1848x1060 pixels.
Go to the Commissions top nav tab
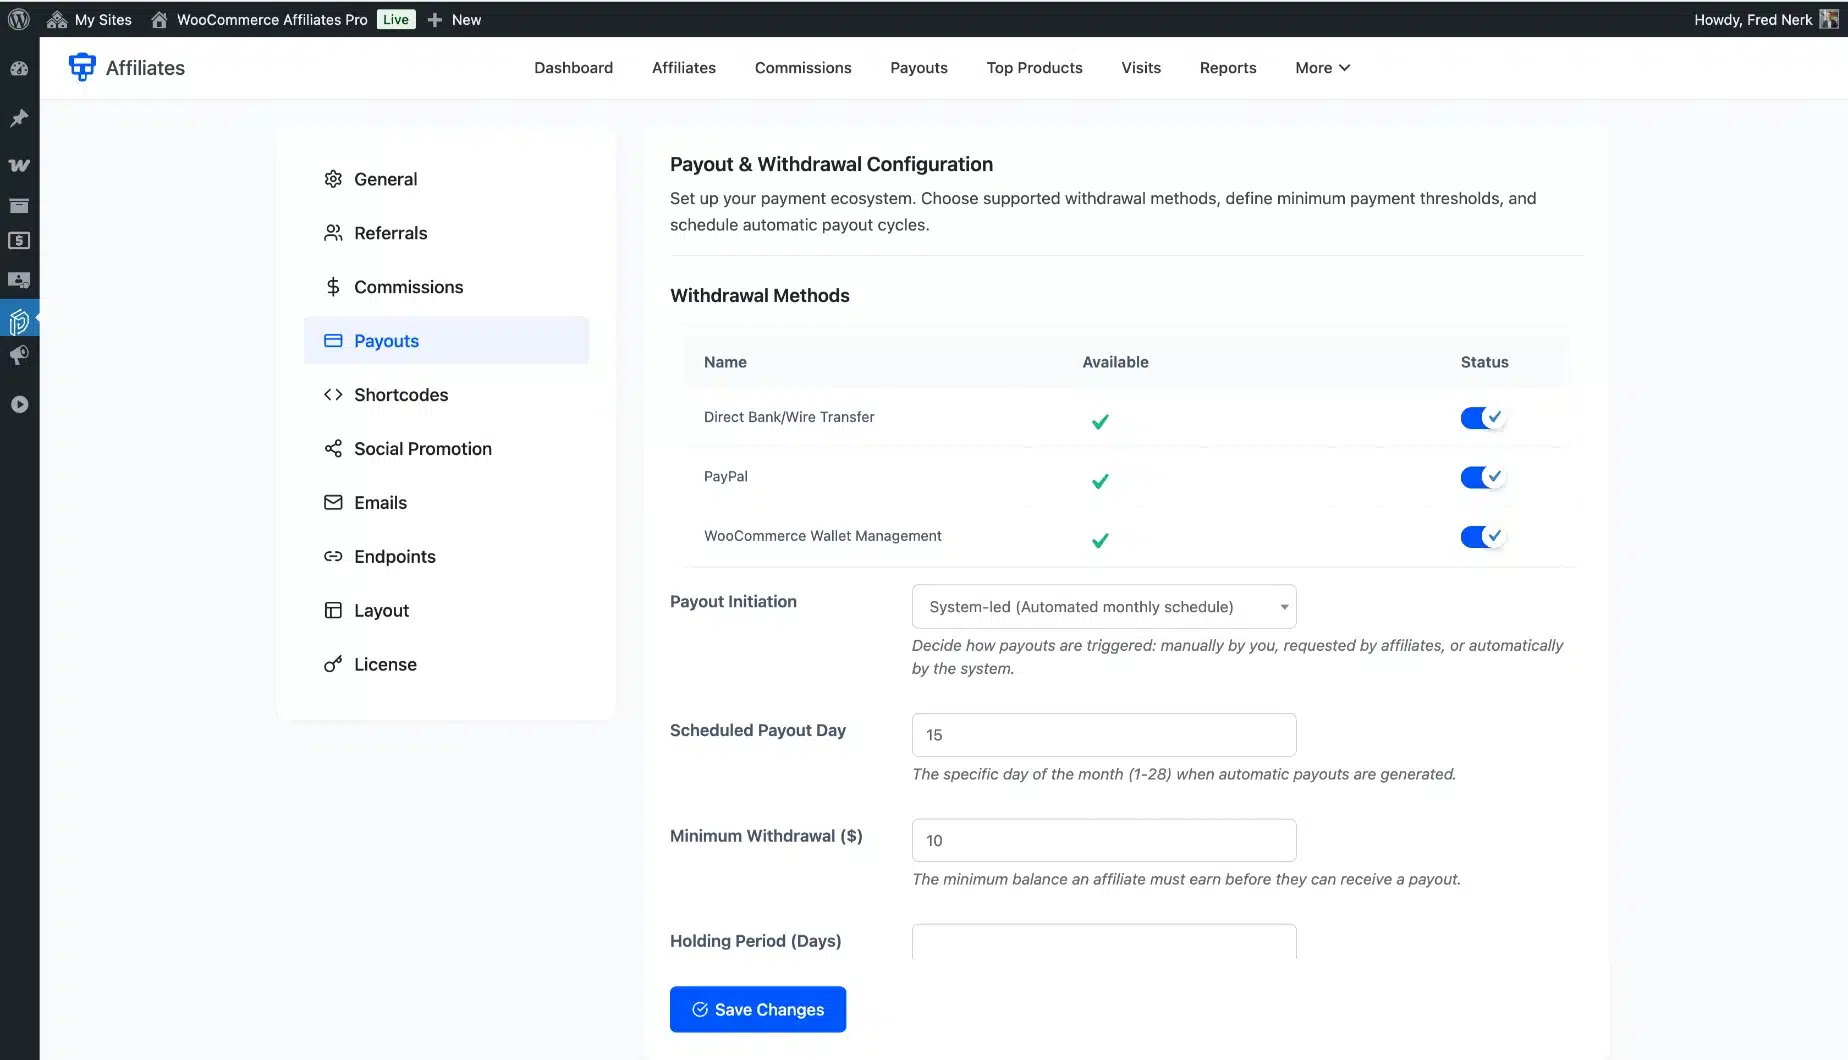802,68
